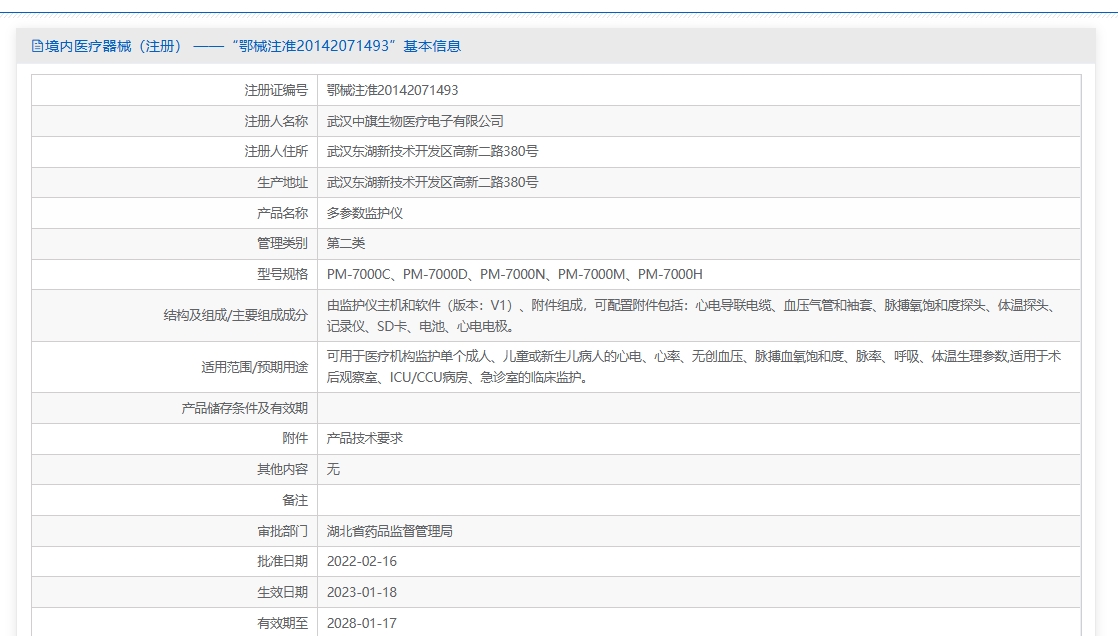Click the label 型号规格
The width and height of the screenshot is (1118, 636).
pyautogui.click(x=282, y=274)
